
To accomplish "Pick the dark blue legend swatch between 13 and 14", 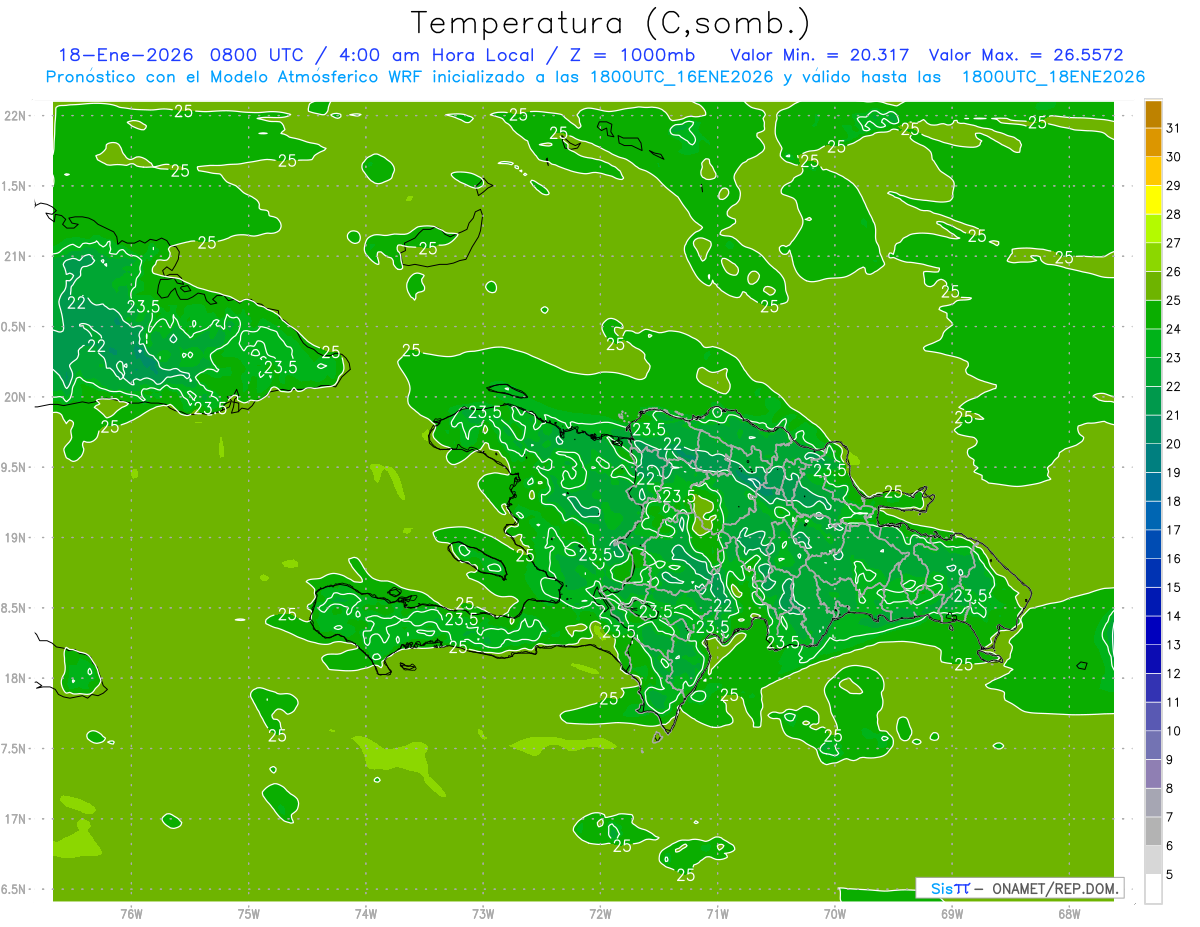I will pos(1153,631).
